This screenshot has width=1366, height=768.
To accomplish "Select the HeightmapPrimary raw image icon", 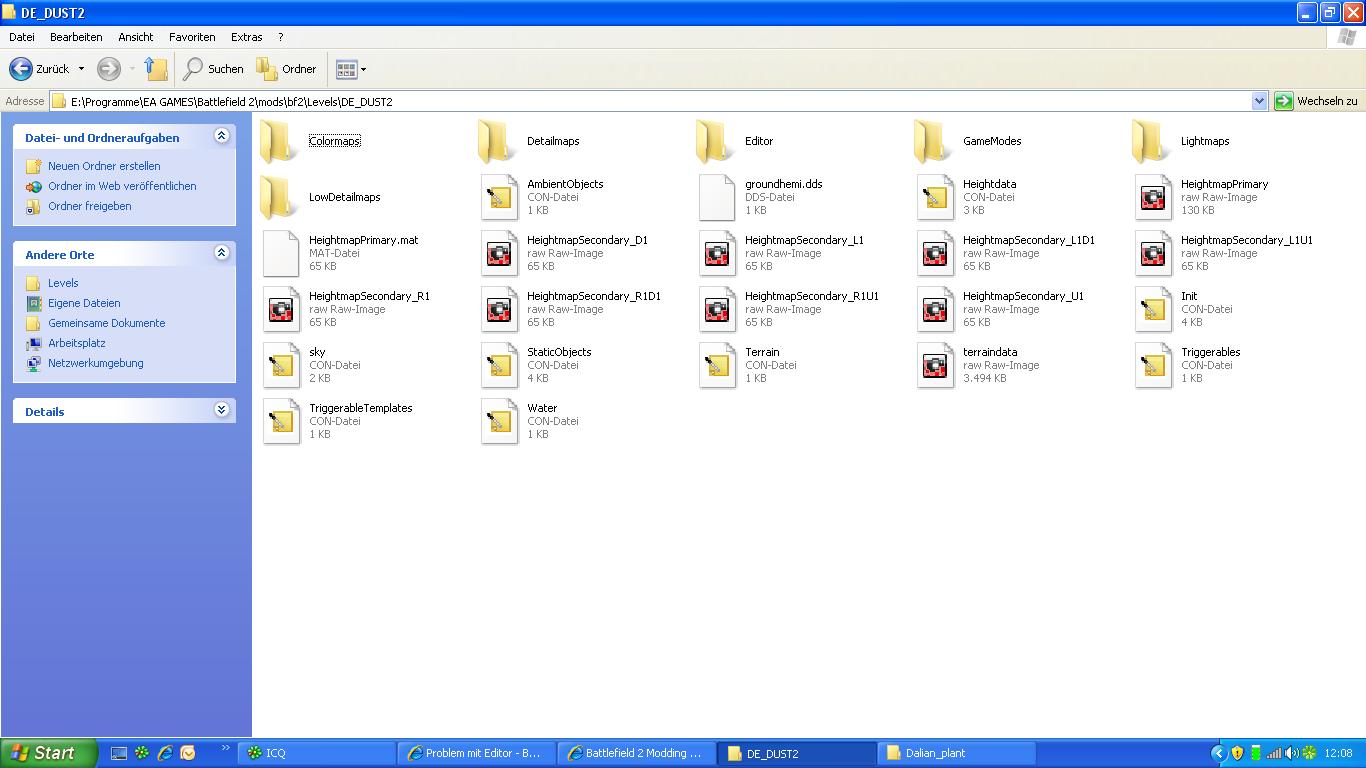I will coord(1153,197).
